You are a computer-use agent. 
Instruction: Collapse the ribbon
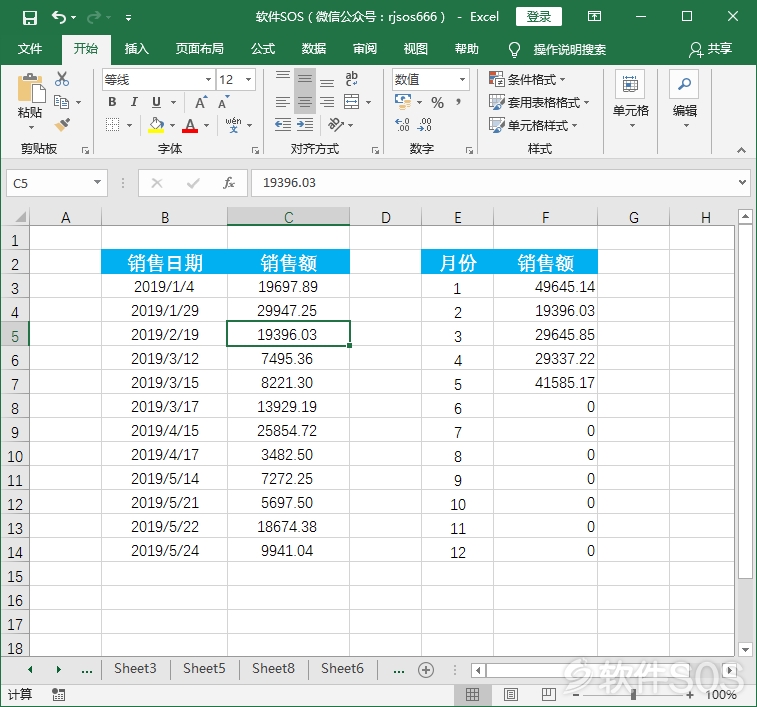[741, 150]
